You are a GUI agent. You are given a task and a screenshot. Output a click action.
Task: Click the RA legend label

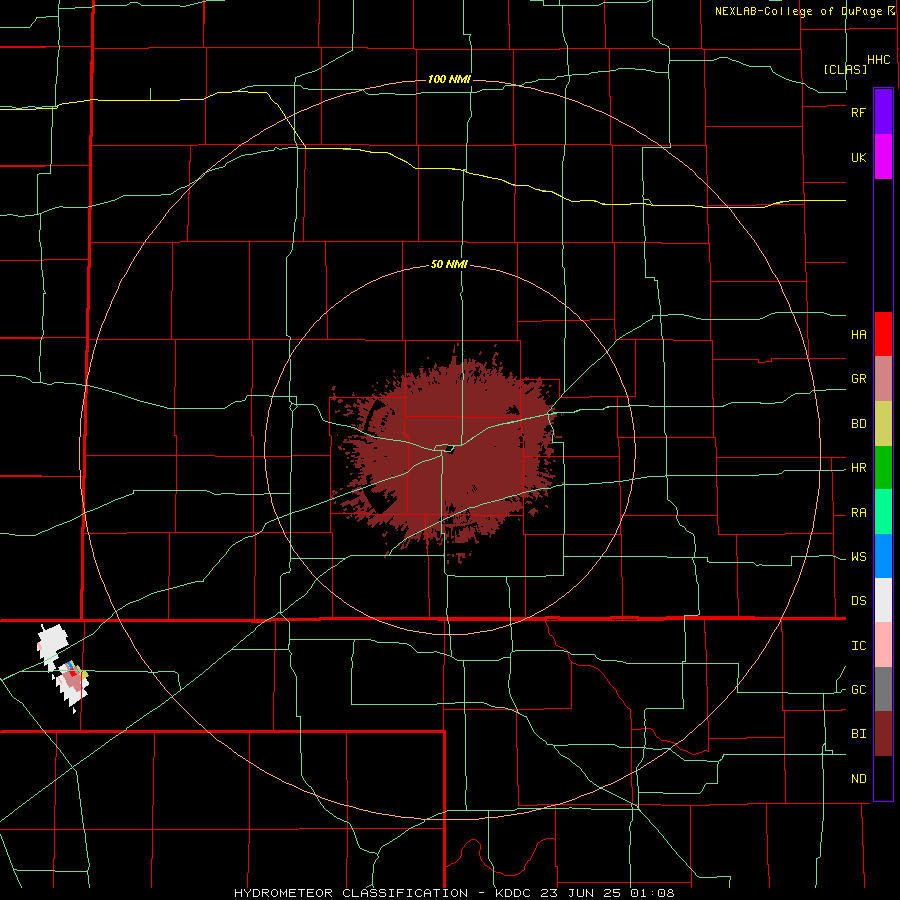click(859, 513)
